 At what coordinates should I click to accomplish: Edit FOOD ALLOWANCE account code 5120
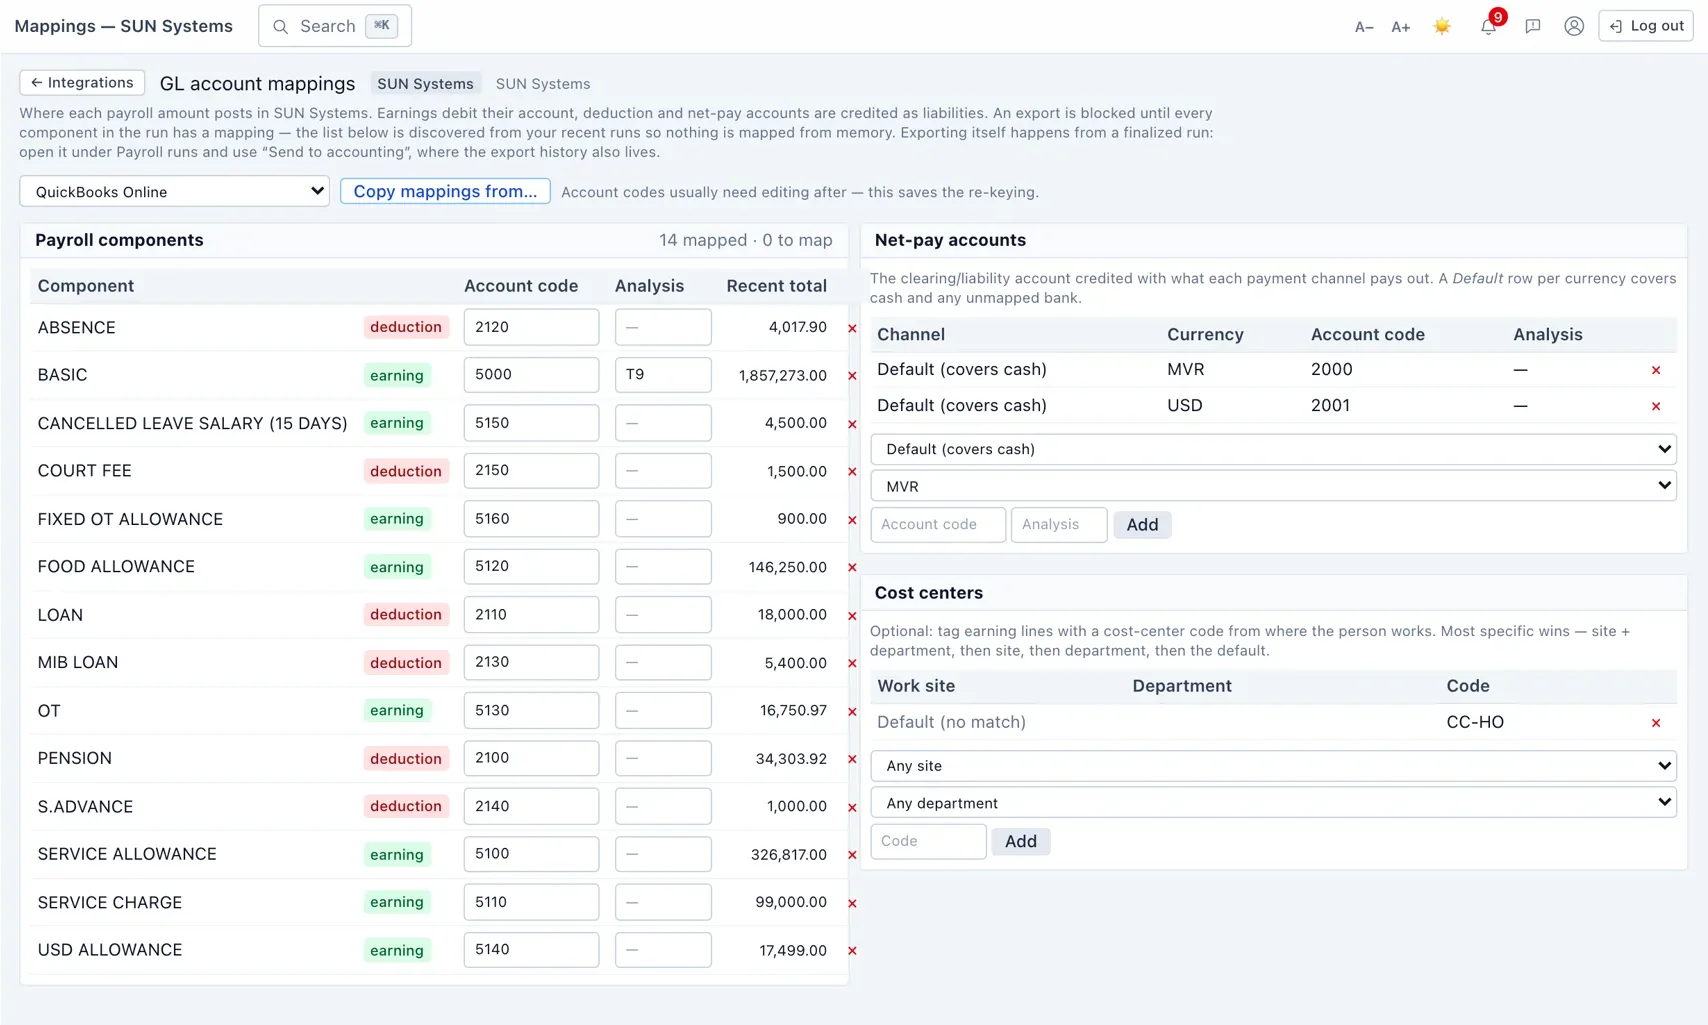531,567
